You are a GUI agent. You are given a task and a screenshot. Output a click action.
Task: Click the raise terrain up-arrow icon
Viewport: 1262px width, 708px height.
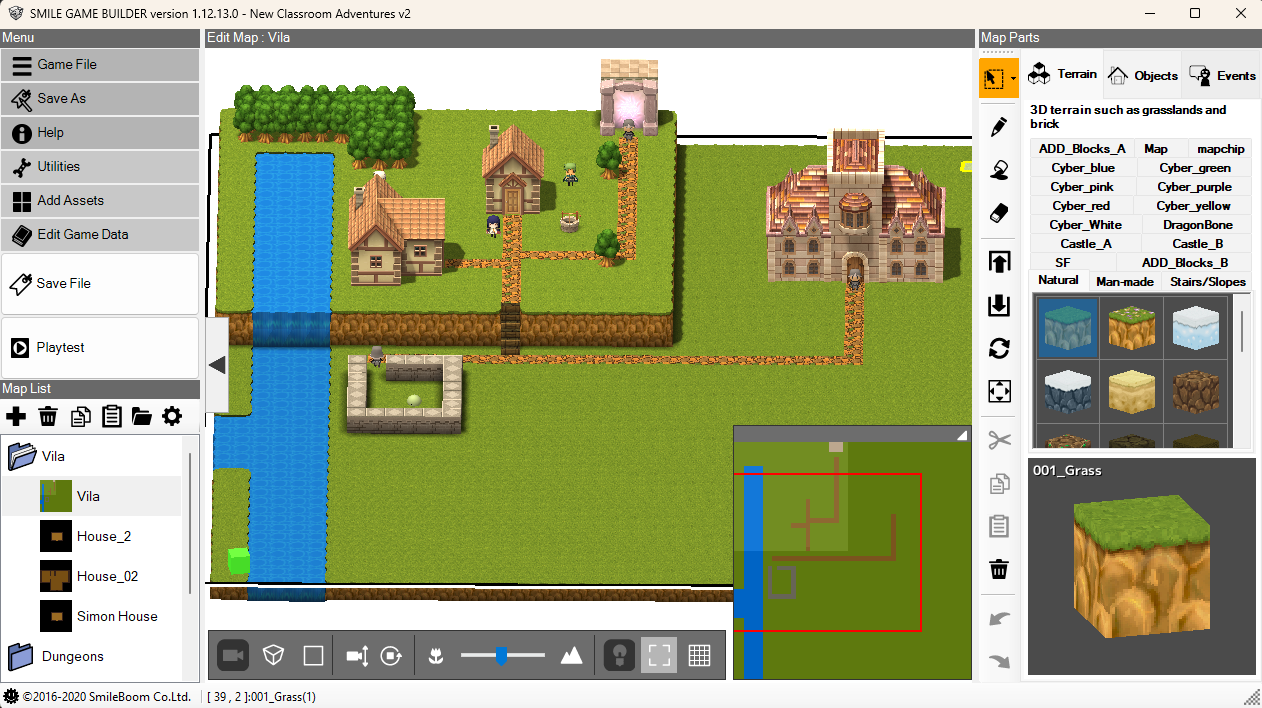(998, 262)
